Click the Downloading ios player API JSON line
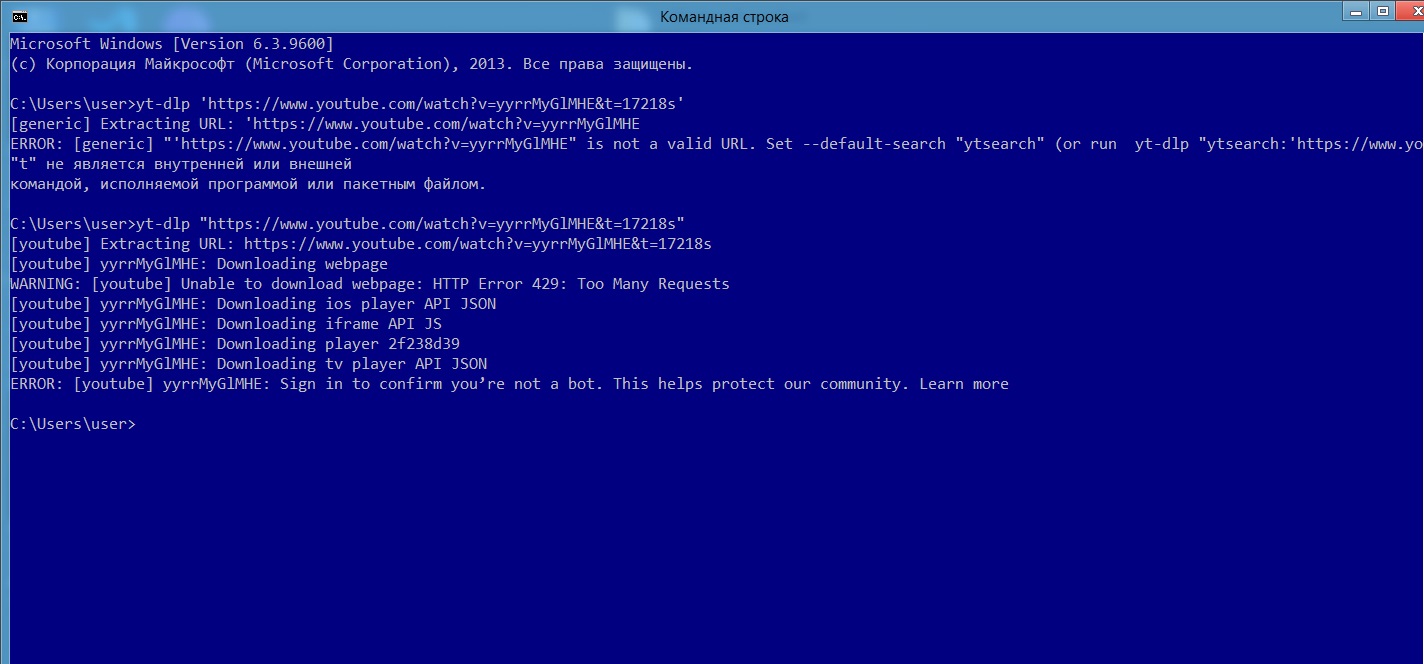This screenshot has width=1424, height=664. [x=253, y=304]
